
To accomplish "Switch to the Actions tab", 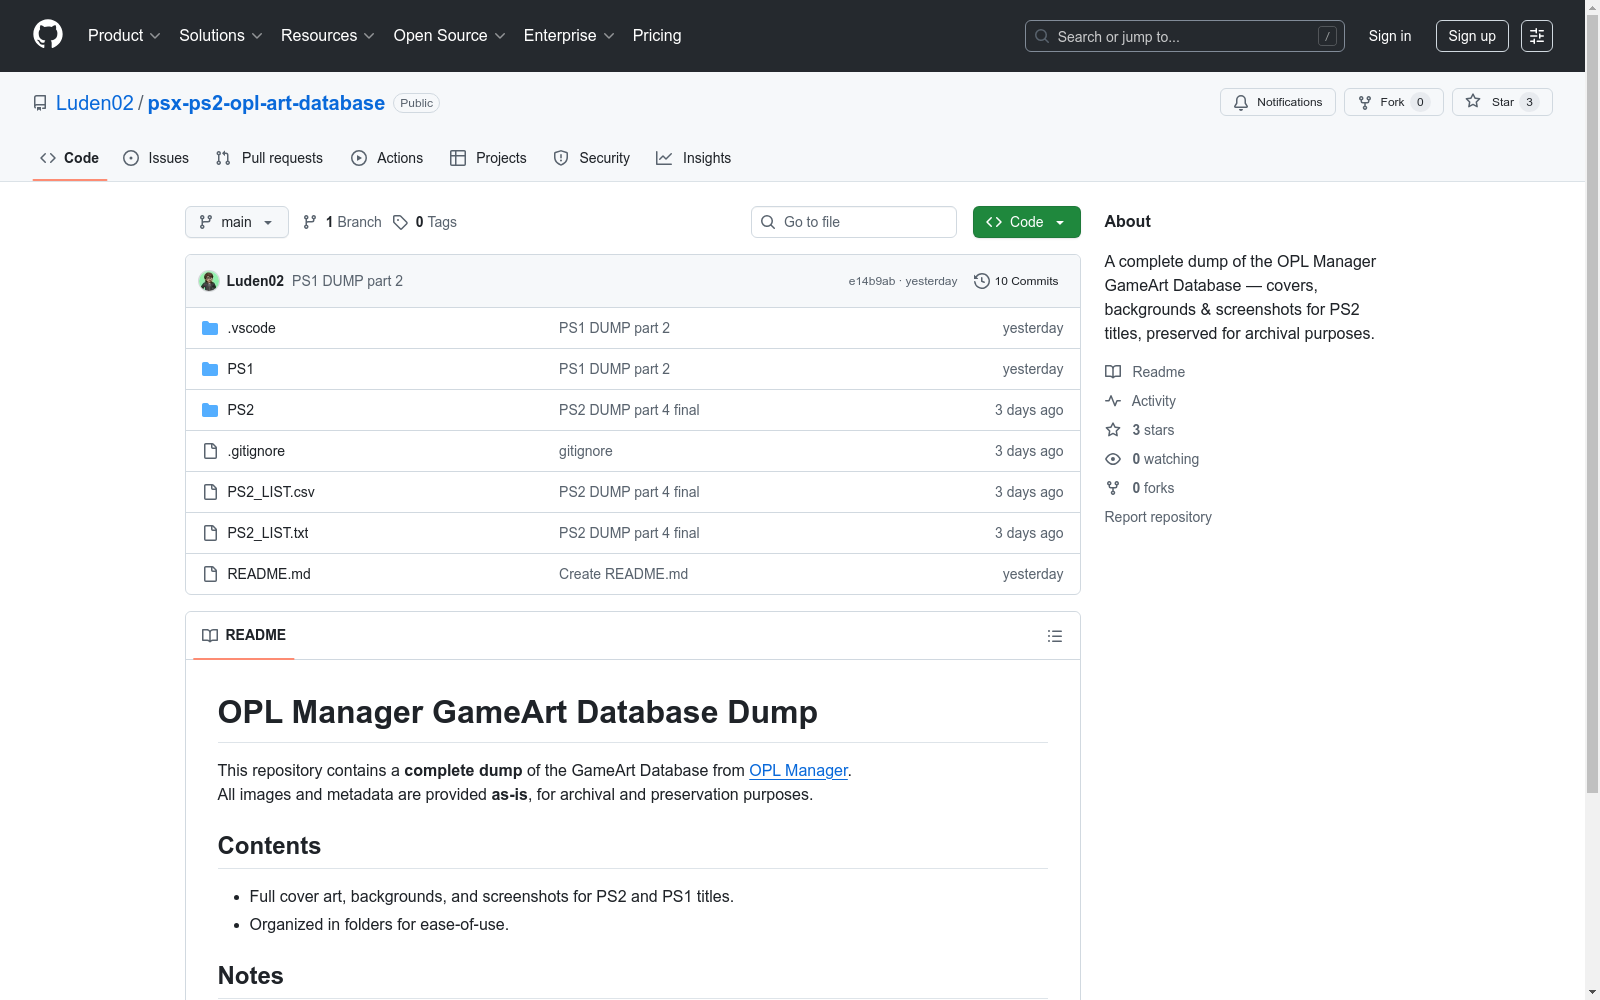I will coord(387,158).
